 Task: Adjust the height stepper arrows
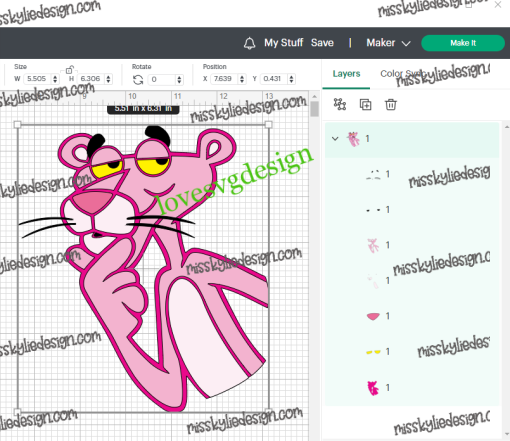(108, 79)
